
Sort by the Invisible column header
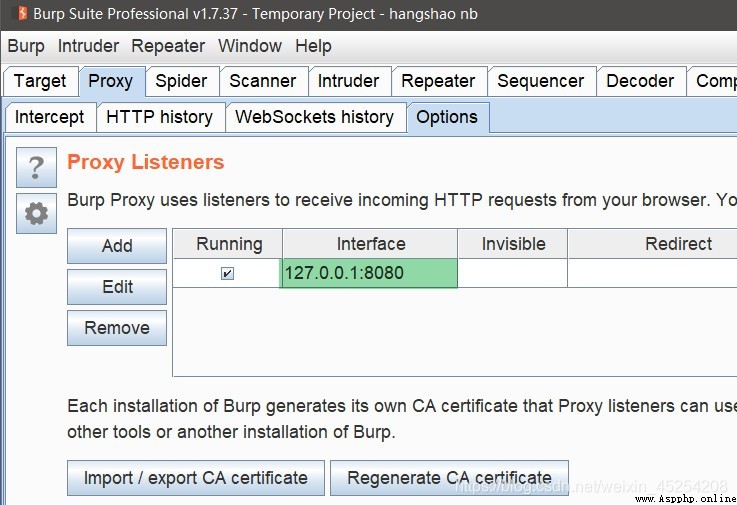coord(513,244)
